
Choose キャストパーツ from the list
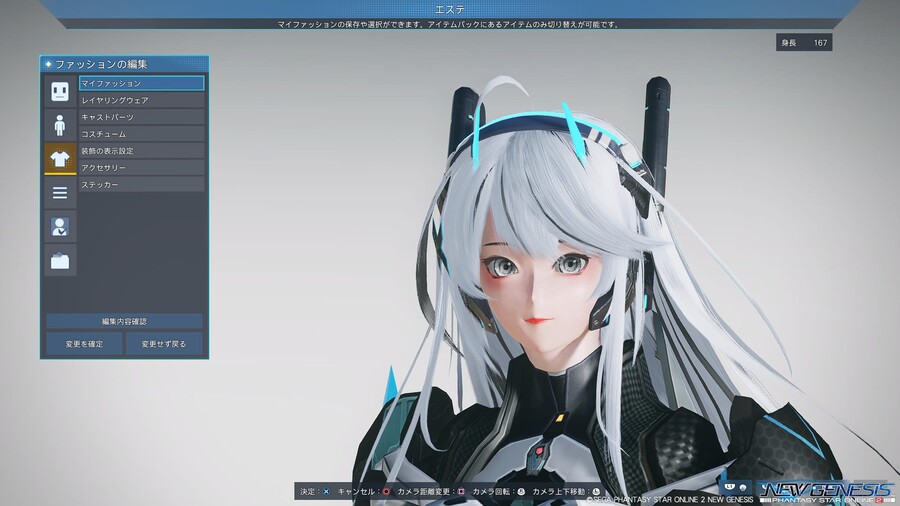click(x=141, y=117)
